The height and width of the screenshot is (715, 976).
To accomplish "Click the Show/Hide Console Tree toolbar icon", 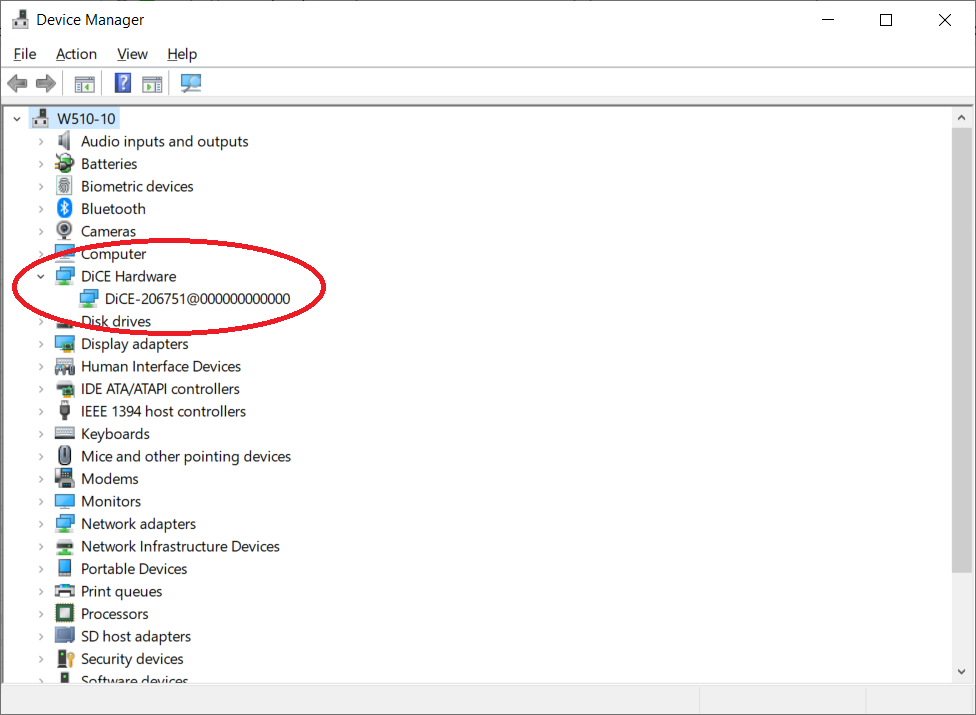I will [x=85, y=84].
